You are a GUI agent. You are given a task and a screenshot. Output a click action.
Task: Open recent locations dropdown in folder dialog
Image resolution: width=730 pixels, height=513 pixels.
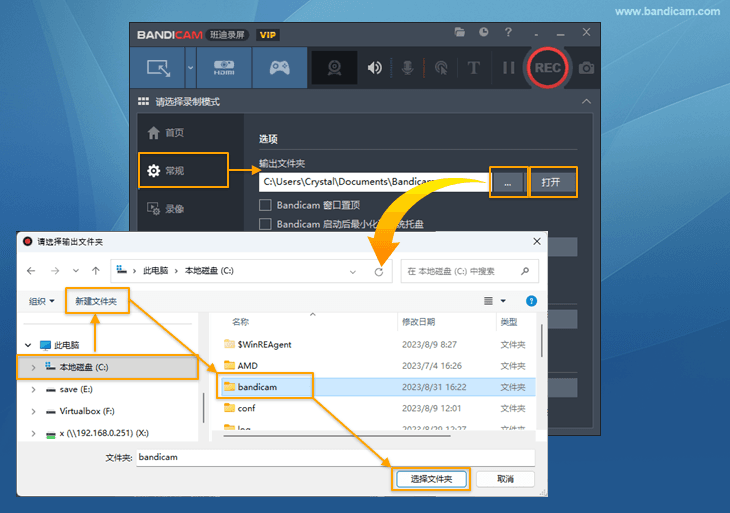(75, 271)
